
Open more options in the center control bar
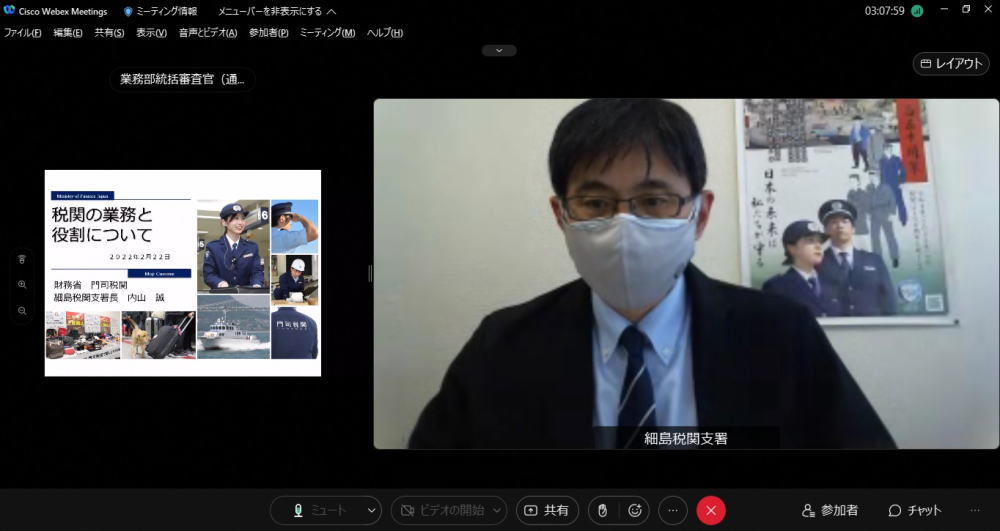pos(673,510)
